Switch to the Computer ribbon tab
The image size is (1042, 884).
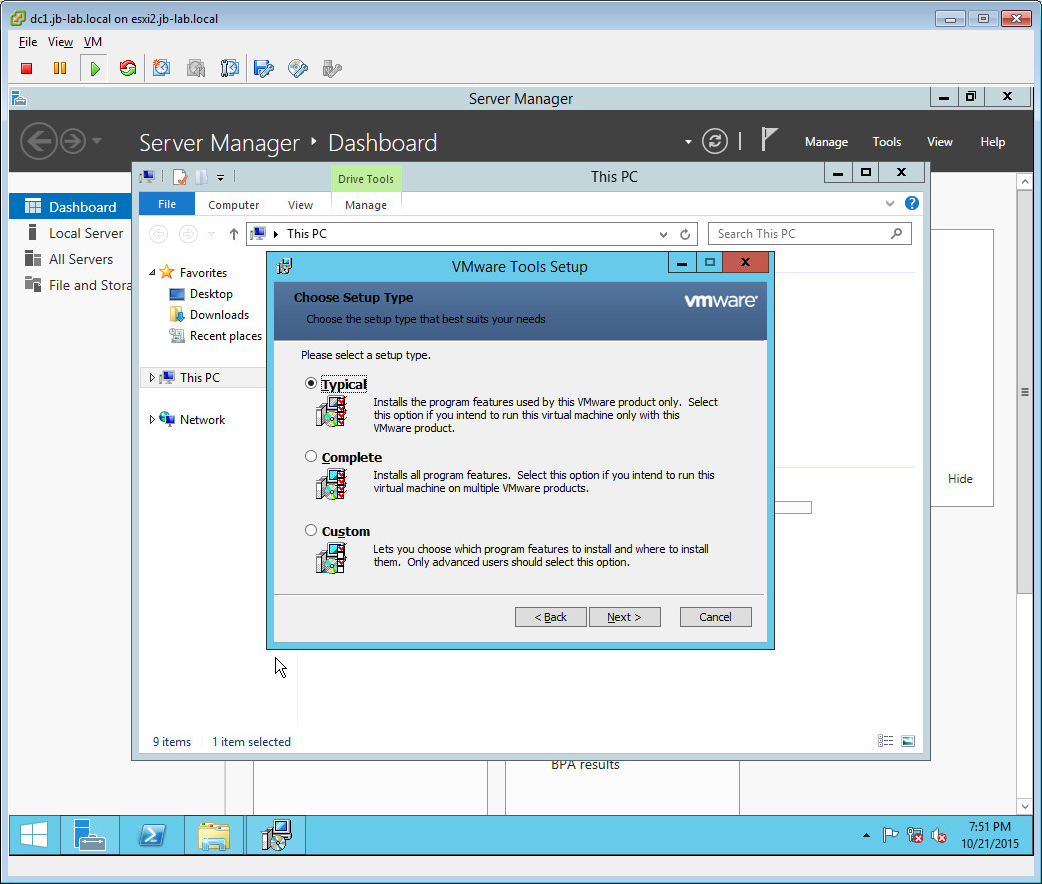click(x=234, y=205)
